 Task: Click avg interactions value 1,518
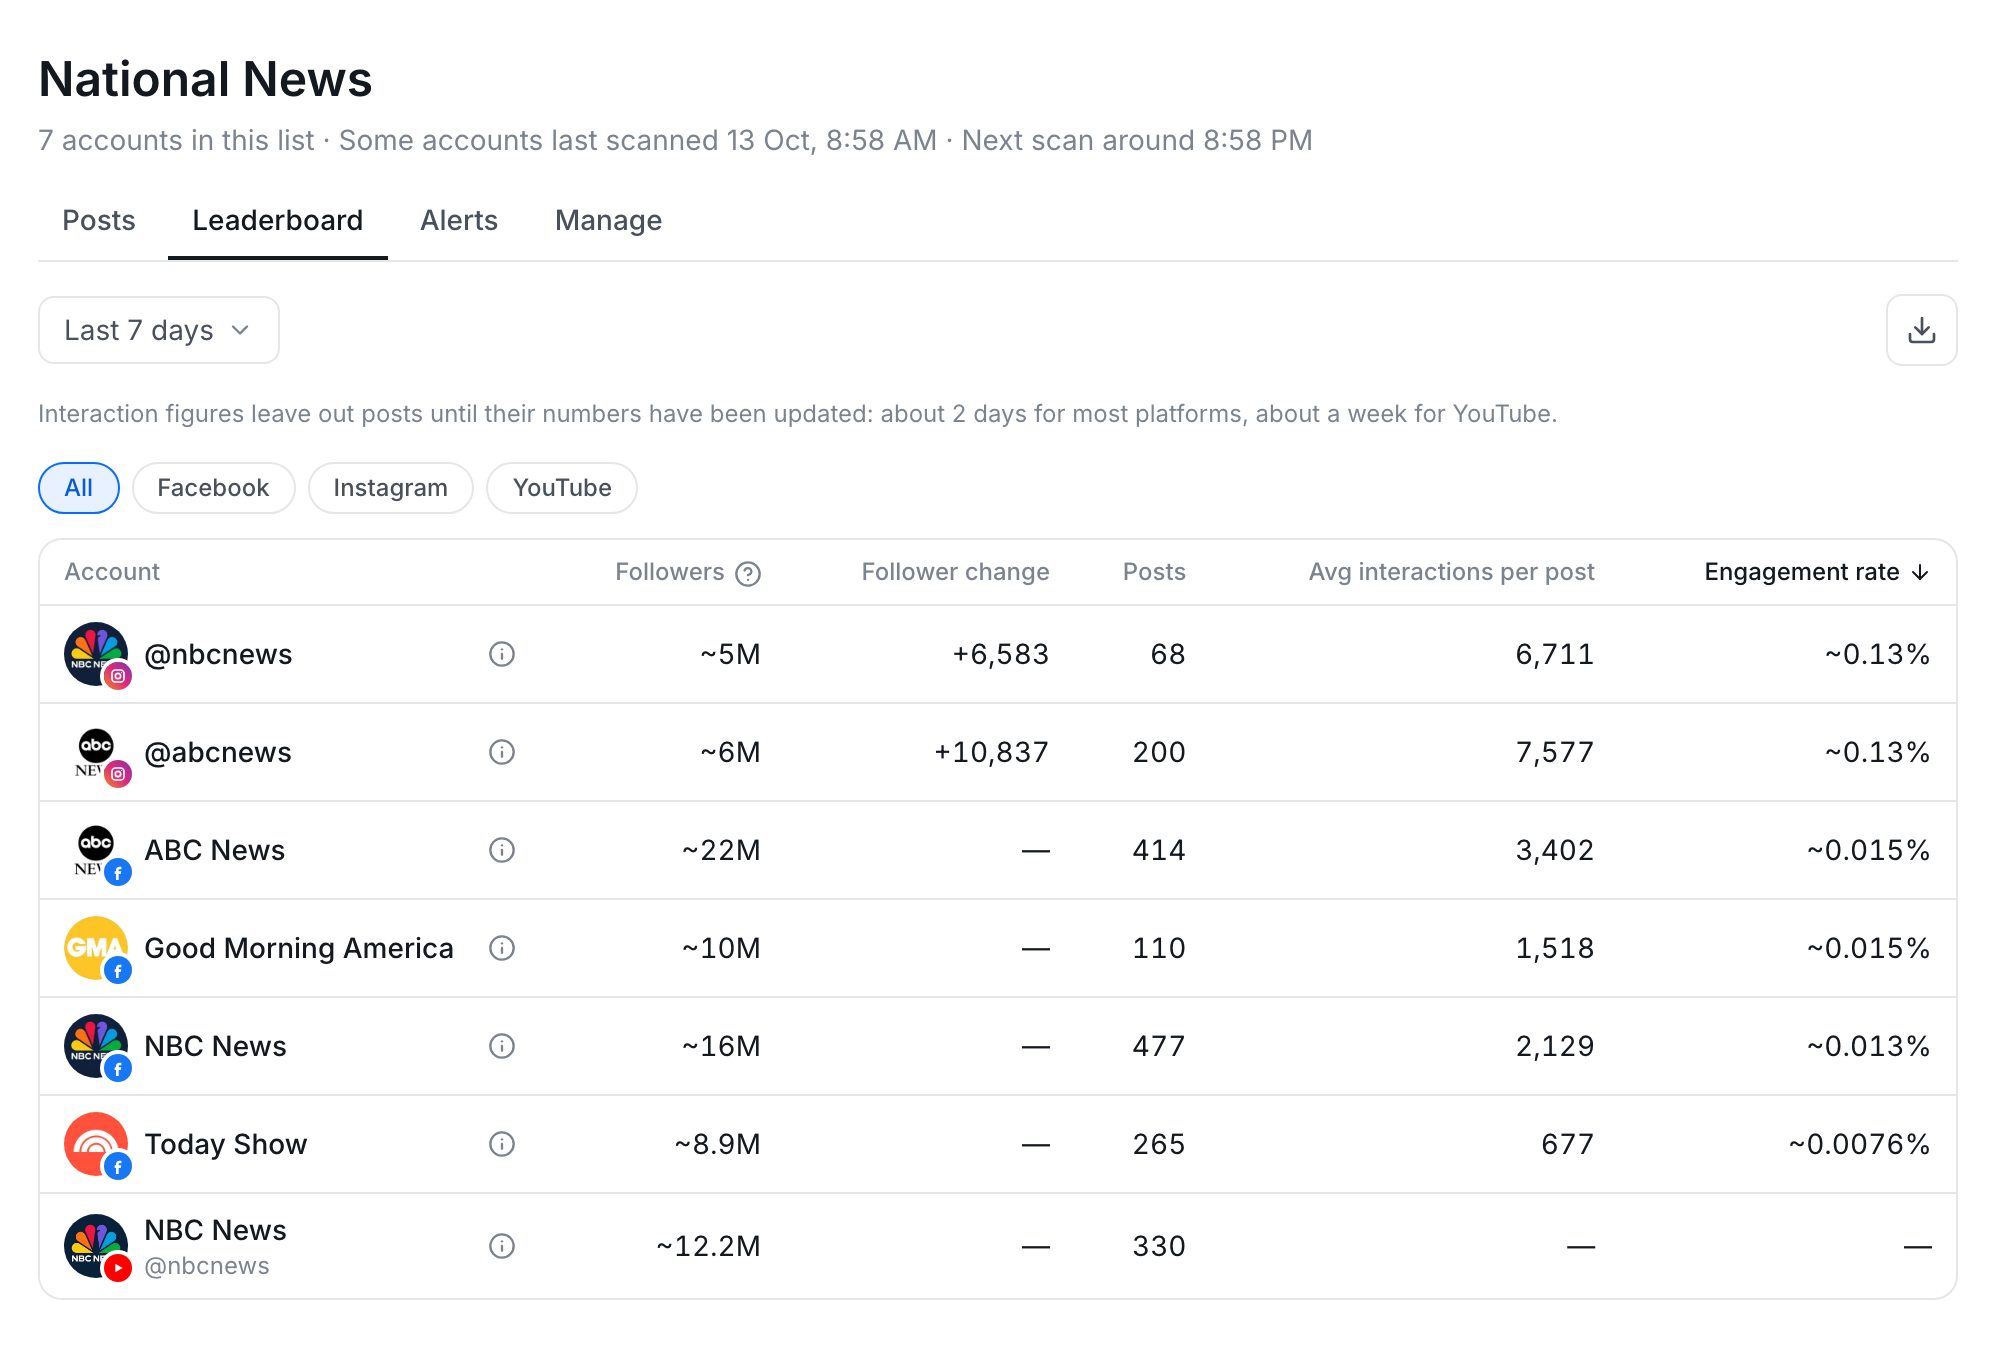(1555, 948)
